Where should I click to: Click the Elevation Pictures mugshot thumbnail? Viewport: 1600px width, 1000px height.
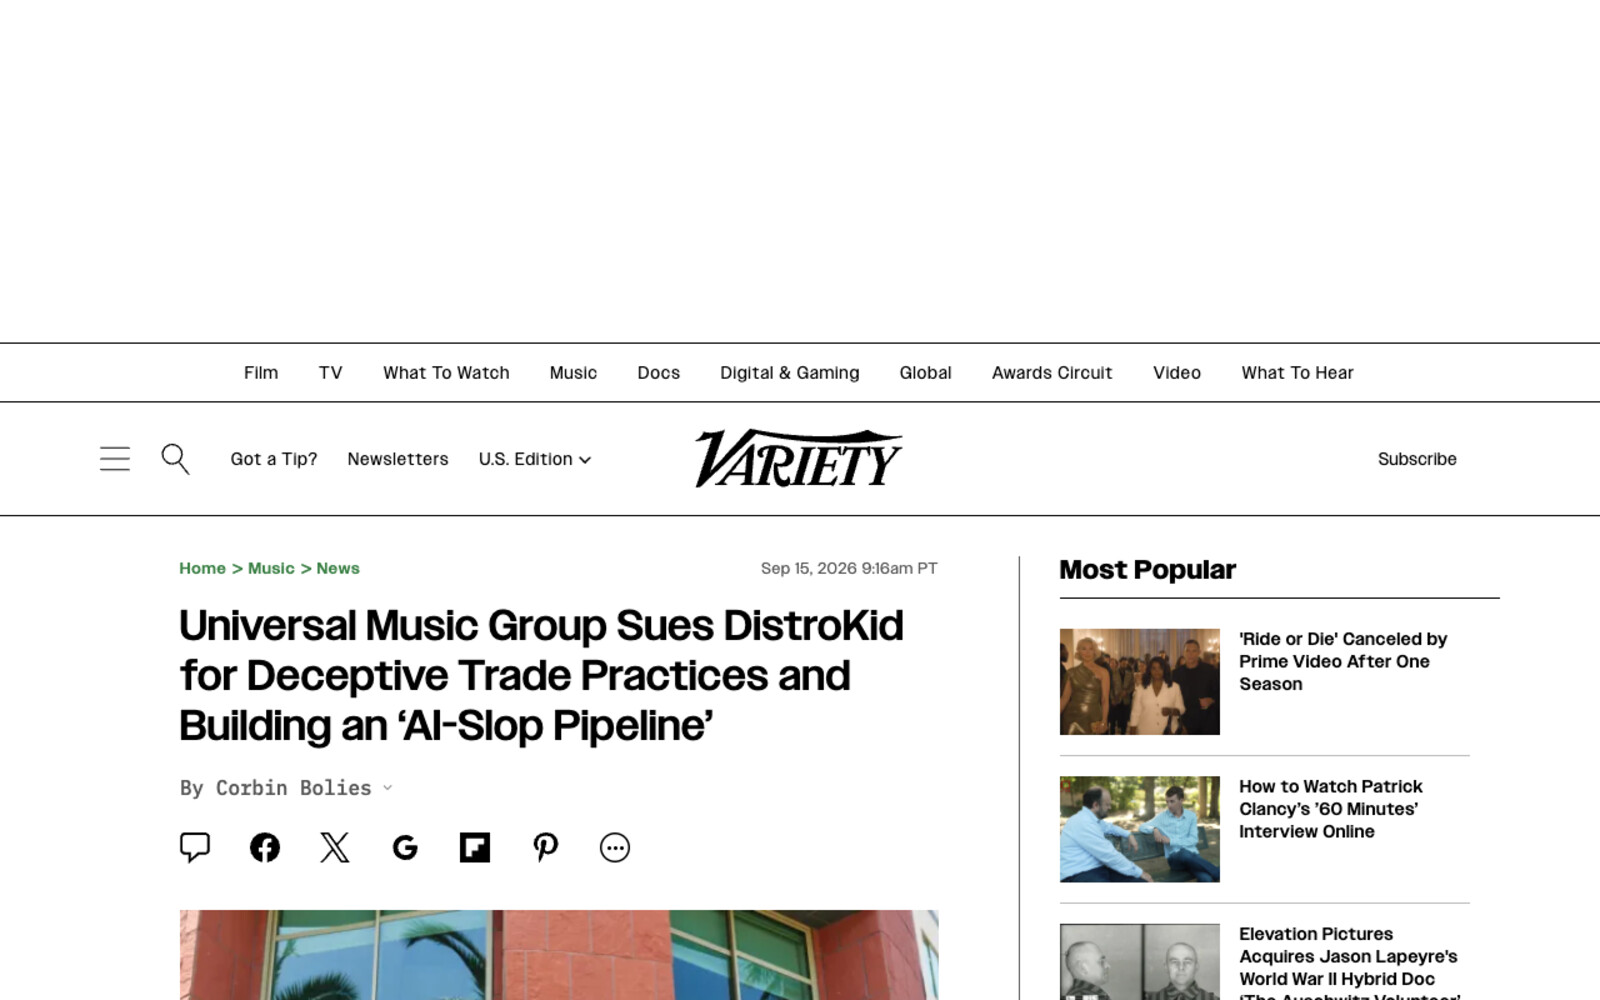coord(1140,962)
